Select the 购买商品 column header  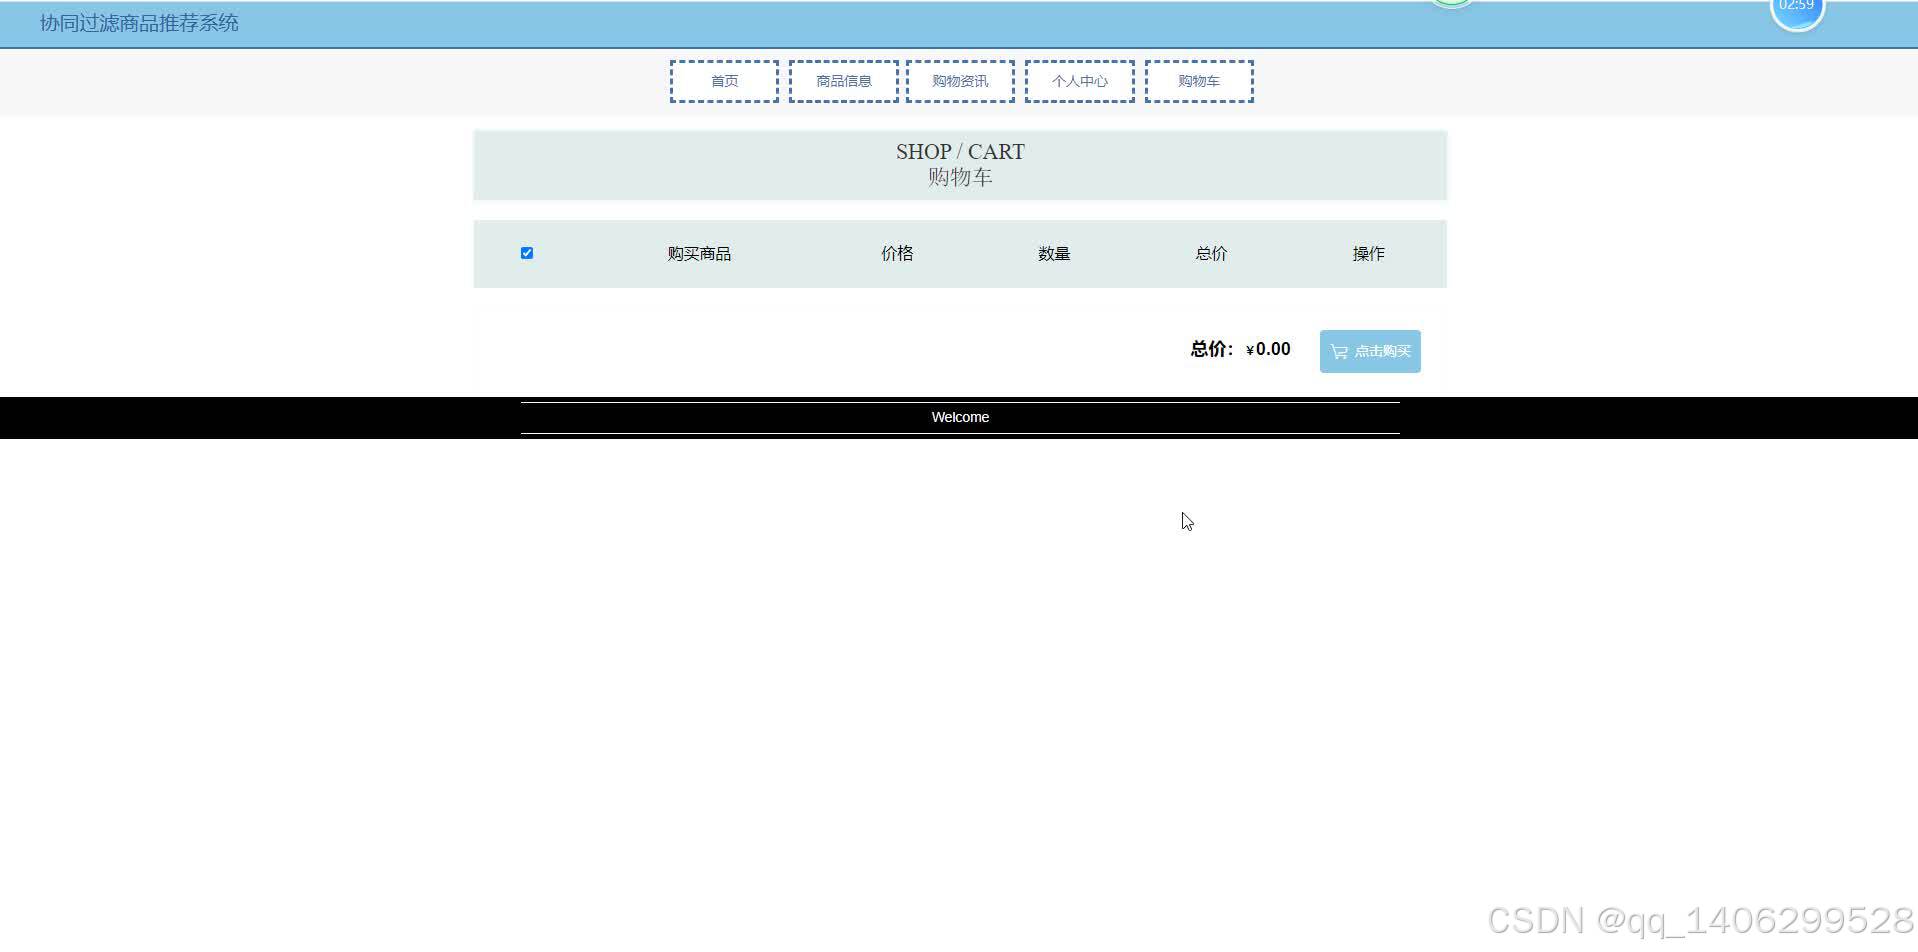[x=698, y=253]
